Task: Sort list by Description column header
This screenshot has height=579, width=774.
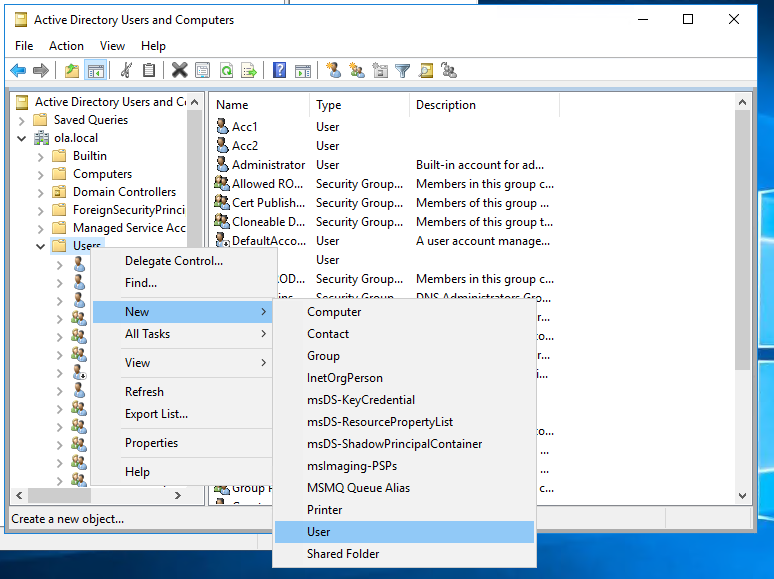Action: click(484, 105)
